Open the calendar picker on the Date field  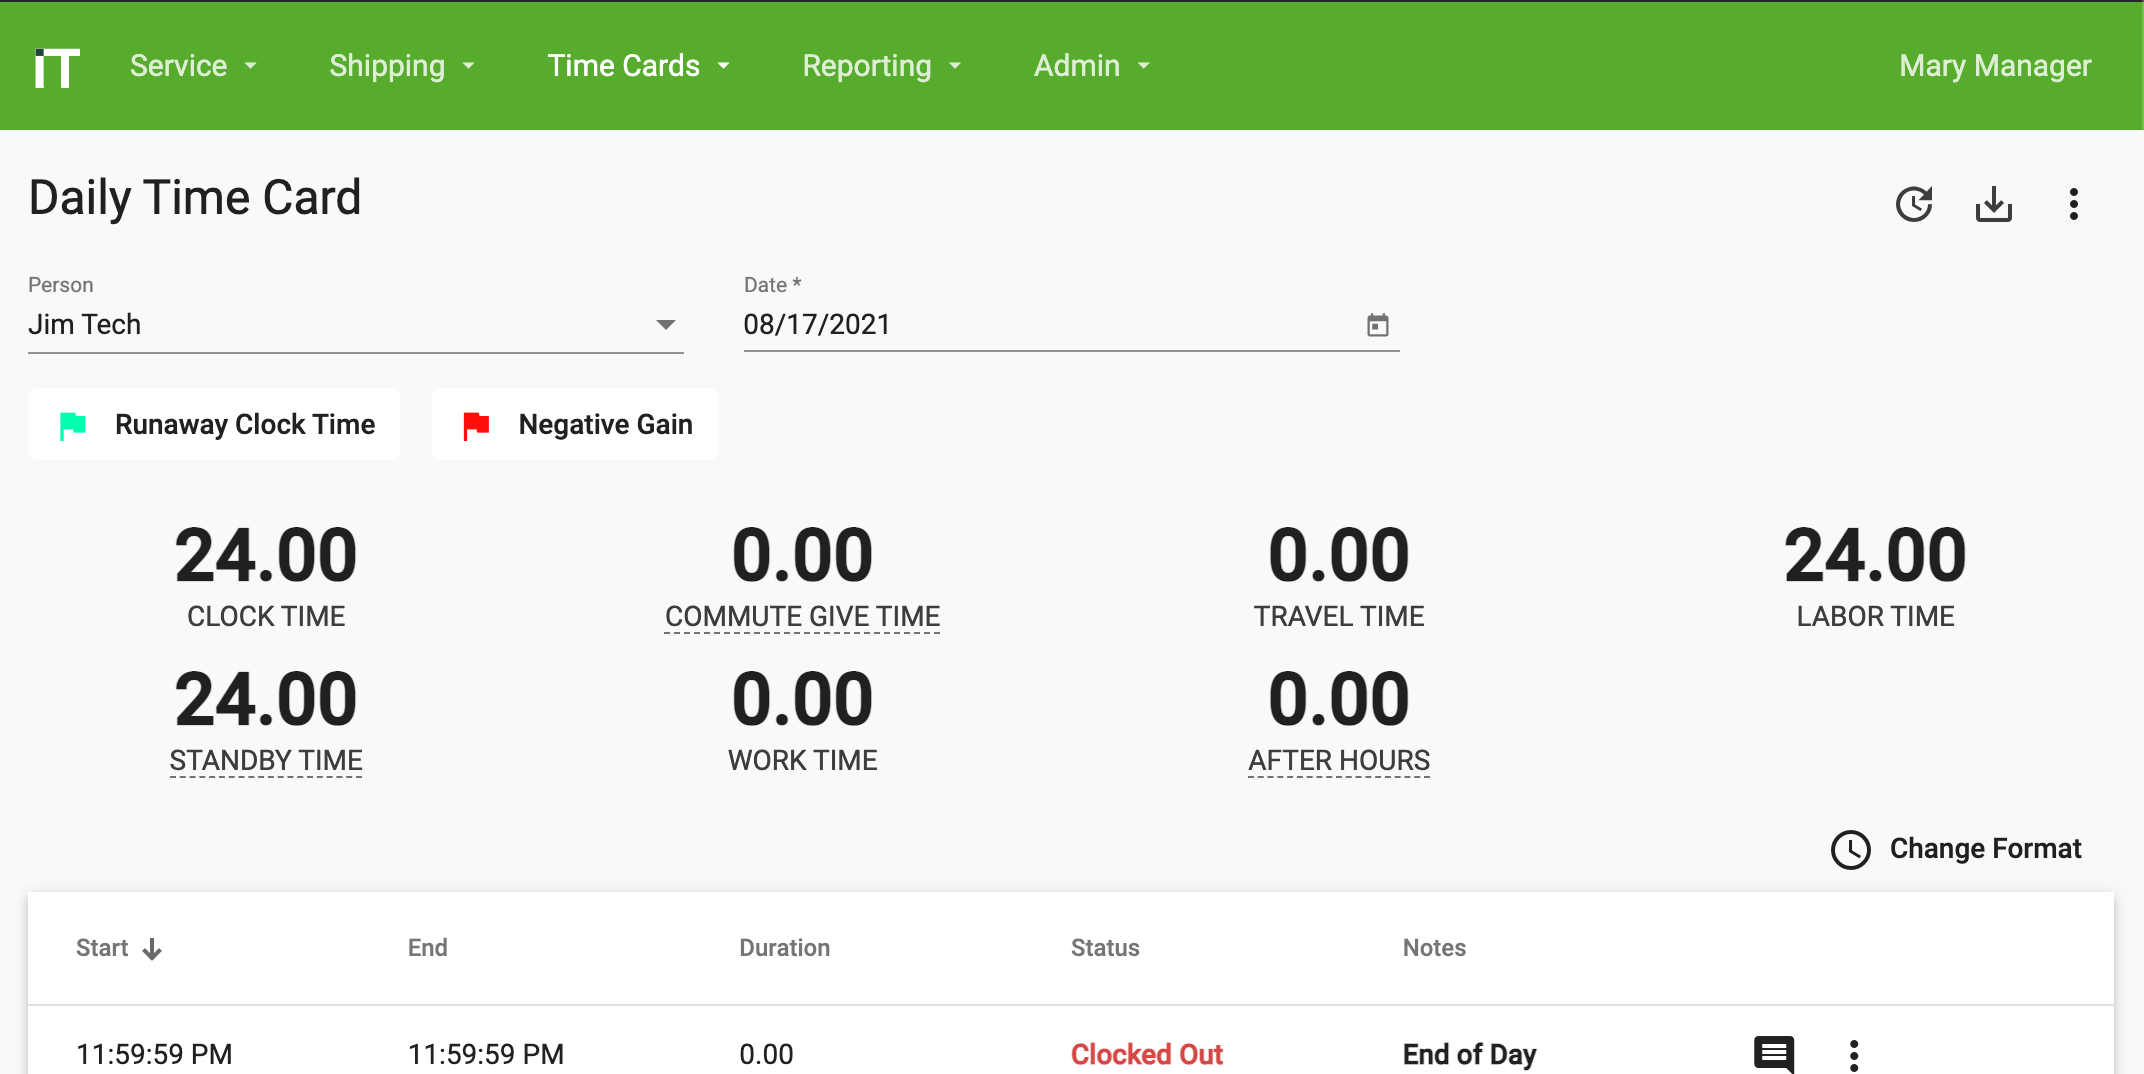pos(1379,324)
